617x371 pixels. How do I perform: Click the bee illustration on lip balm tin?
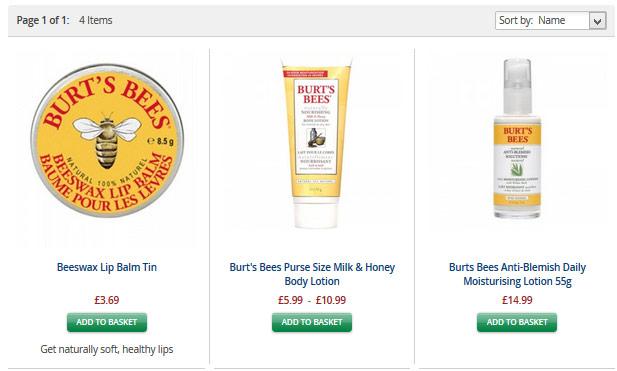coord(107,140)
